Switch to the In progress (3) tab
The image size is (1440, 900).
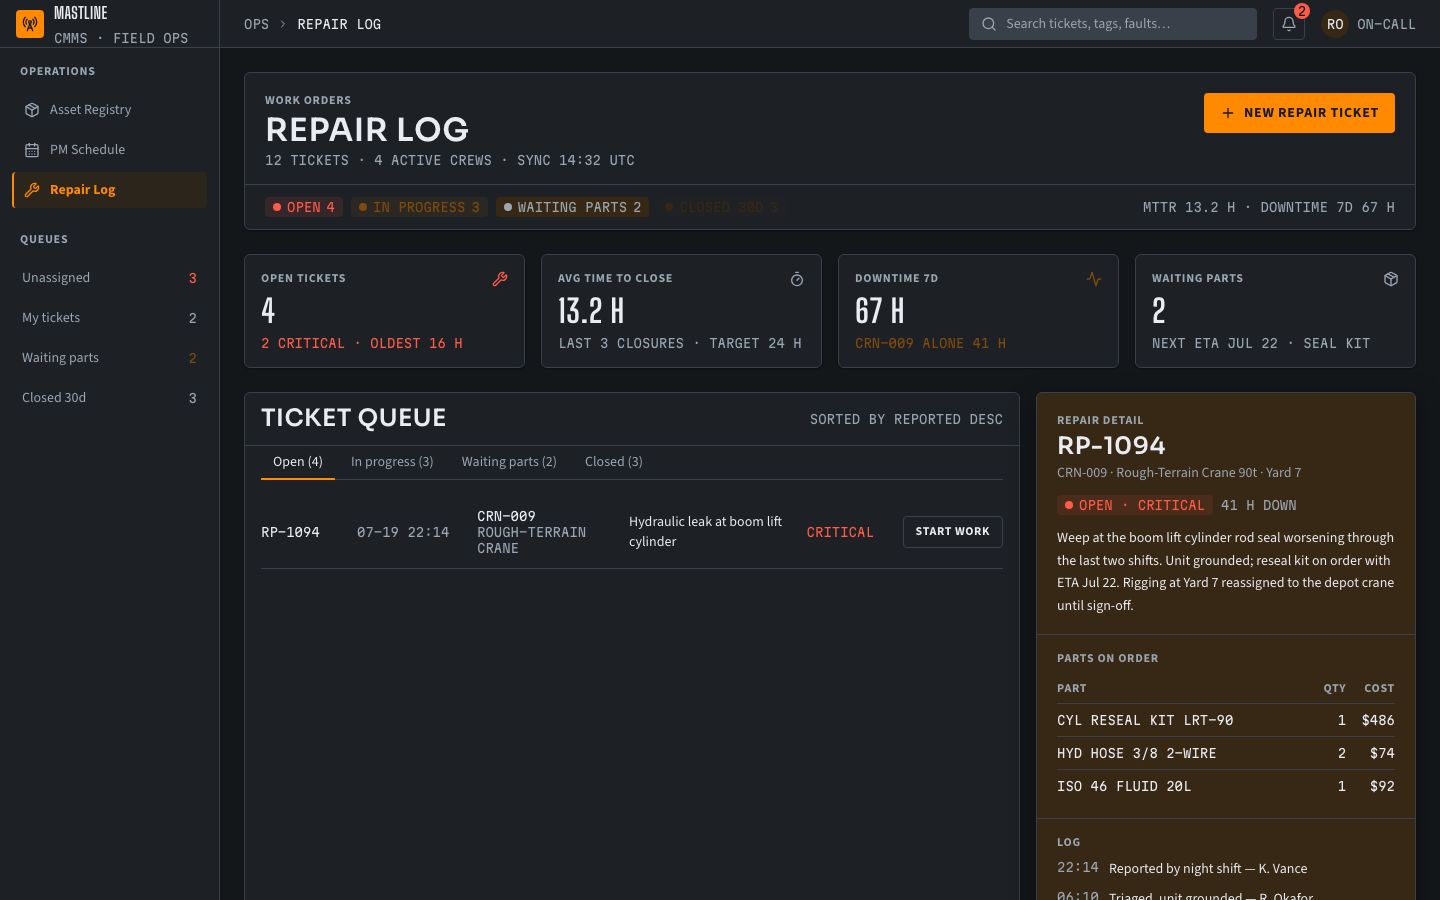392,462
